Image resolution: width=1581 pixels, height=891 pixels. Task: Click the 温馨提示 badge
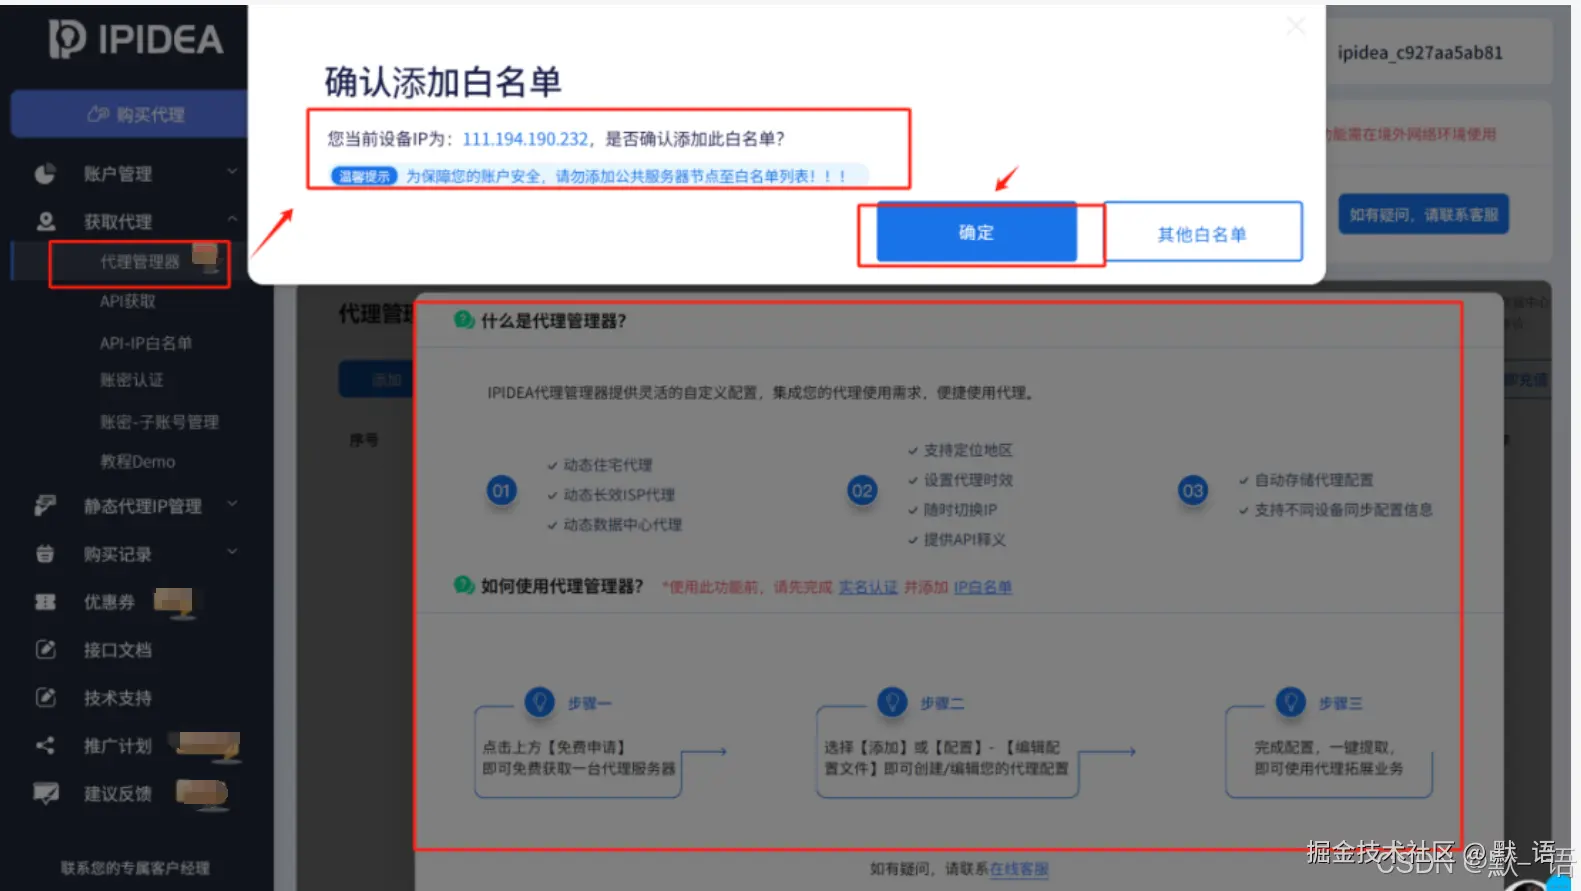(364, 176)
